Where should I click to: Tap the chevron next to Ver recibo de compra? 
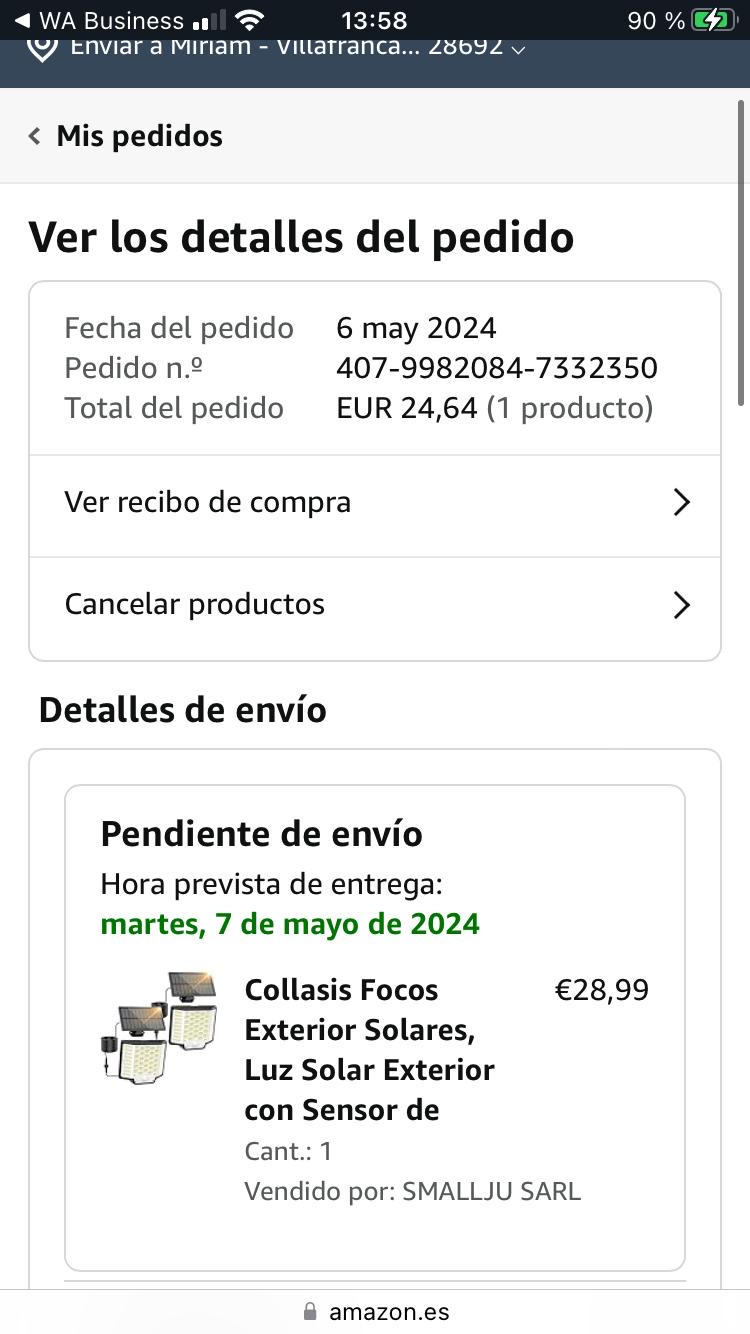(682, 502)
